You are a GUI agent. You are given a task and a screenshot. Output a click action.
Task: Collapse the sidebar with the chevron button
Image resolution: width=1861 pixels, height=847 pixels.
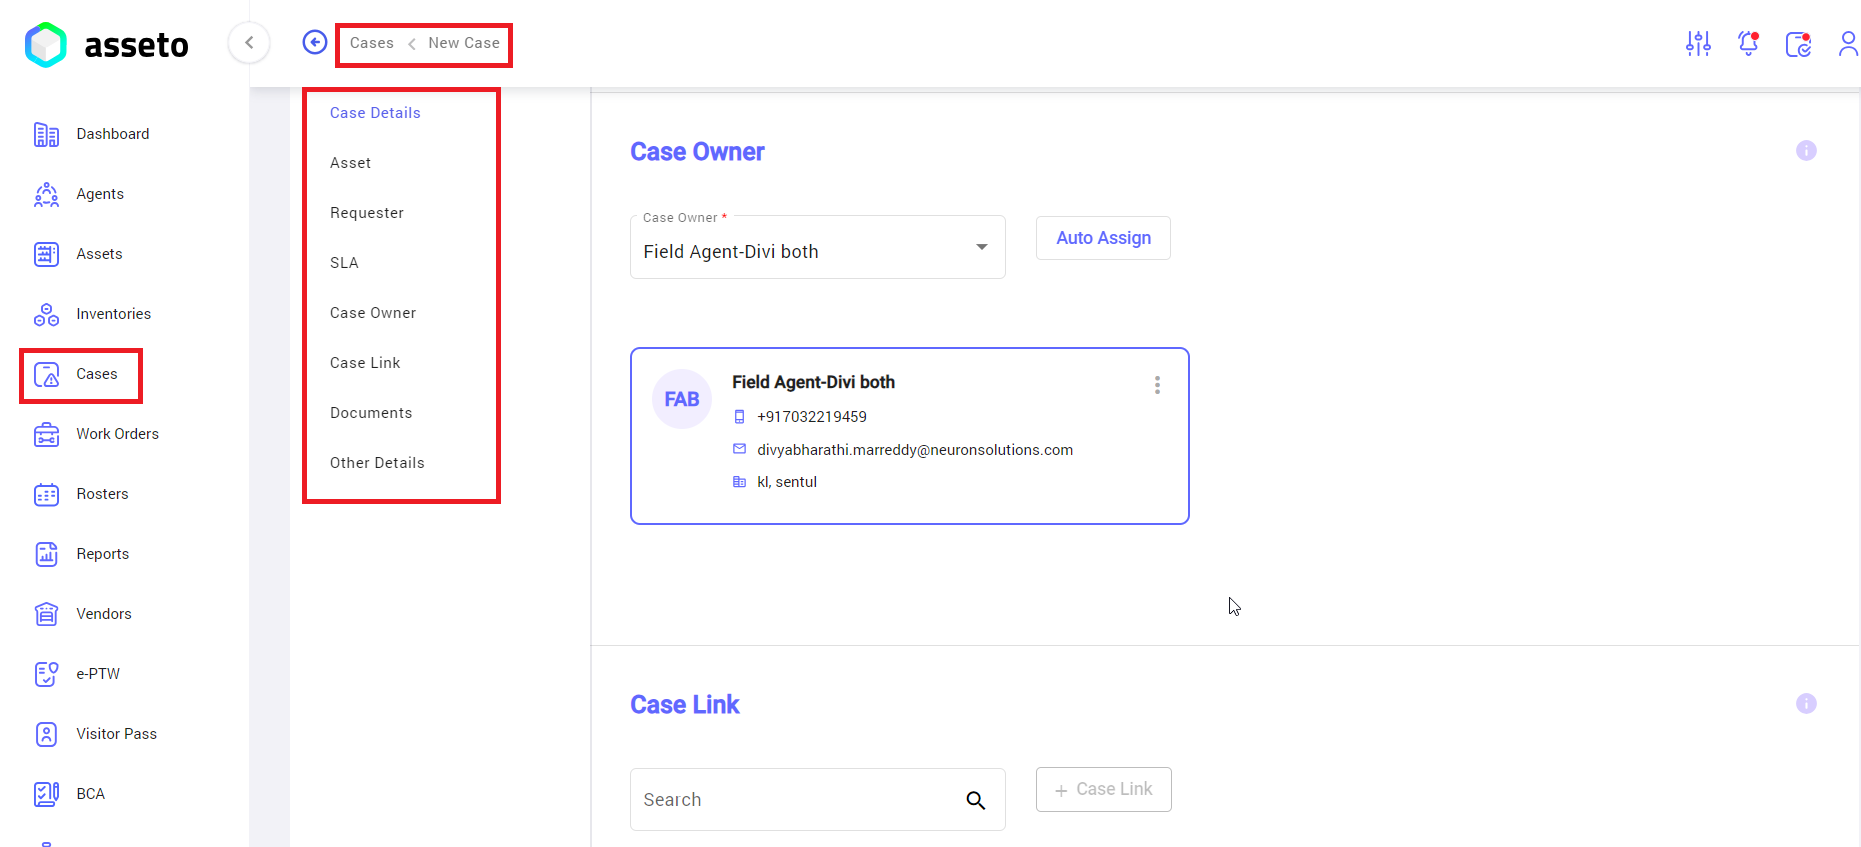click(x=249, y=42)
